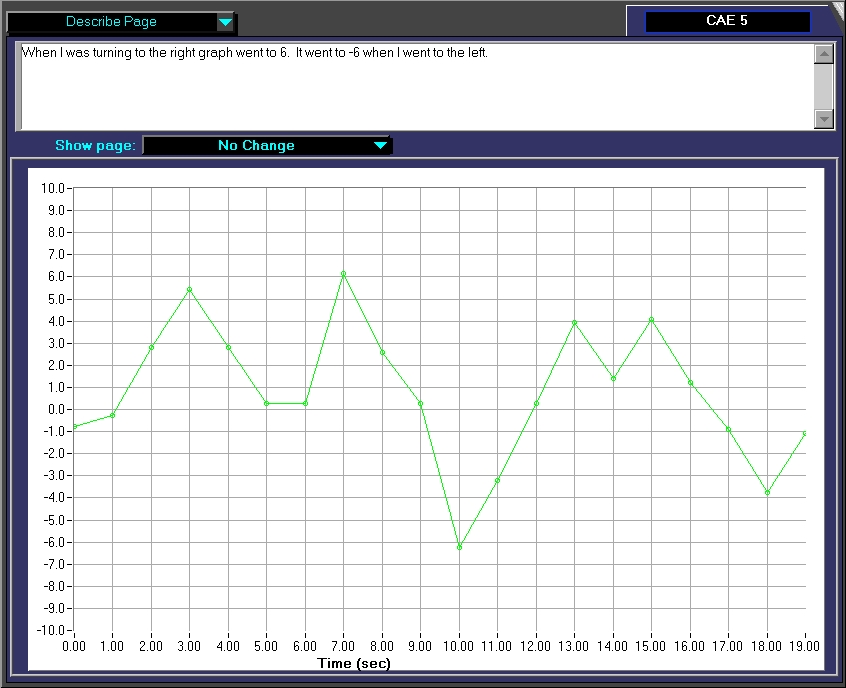Click the 19.00 x-axis tick label

pos(804,648)
